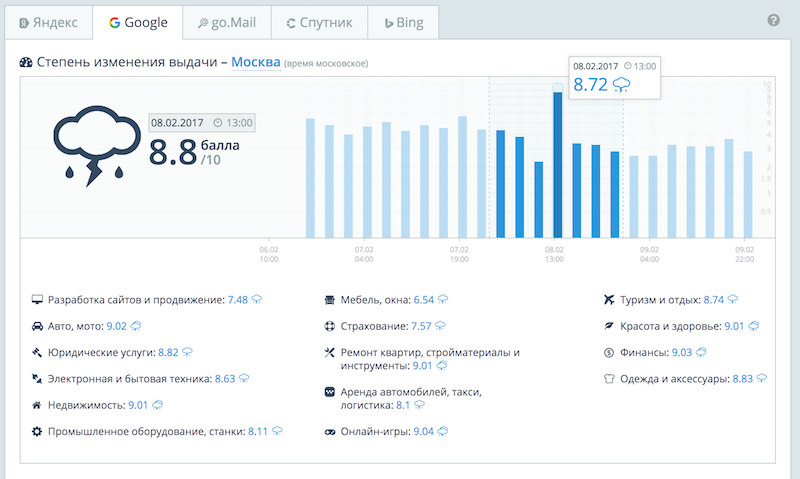This screenshot has width=800, height=479.
Task: Change the region via Москва link
Action: click(x=255, y=62)
